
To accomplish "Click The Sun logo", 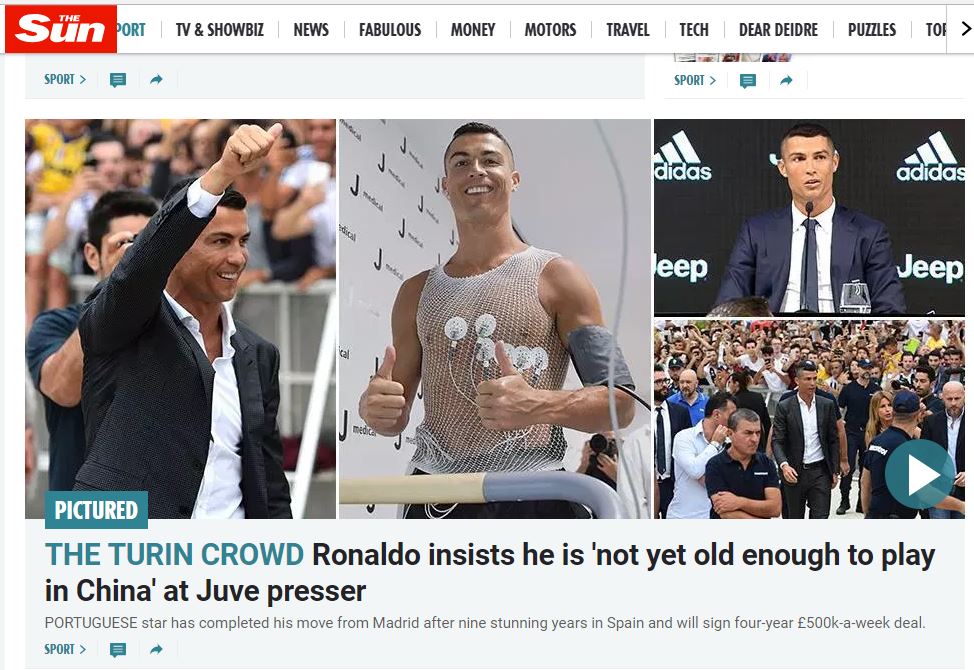I will 60,29.
